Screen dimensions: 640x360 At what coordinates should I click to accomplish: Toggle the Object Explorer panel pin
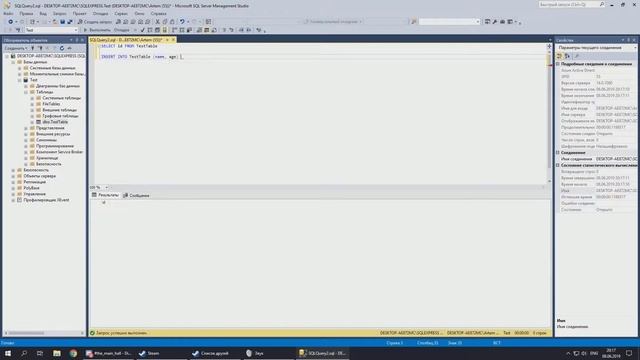click(76, 40)
